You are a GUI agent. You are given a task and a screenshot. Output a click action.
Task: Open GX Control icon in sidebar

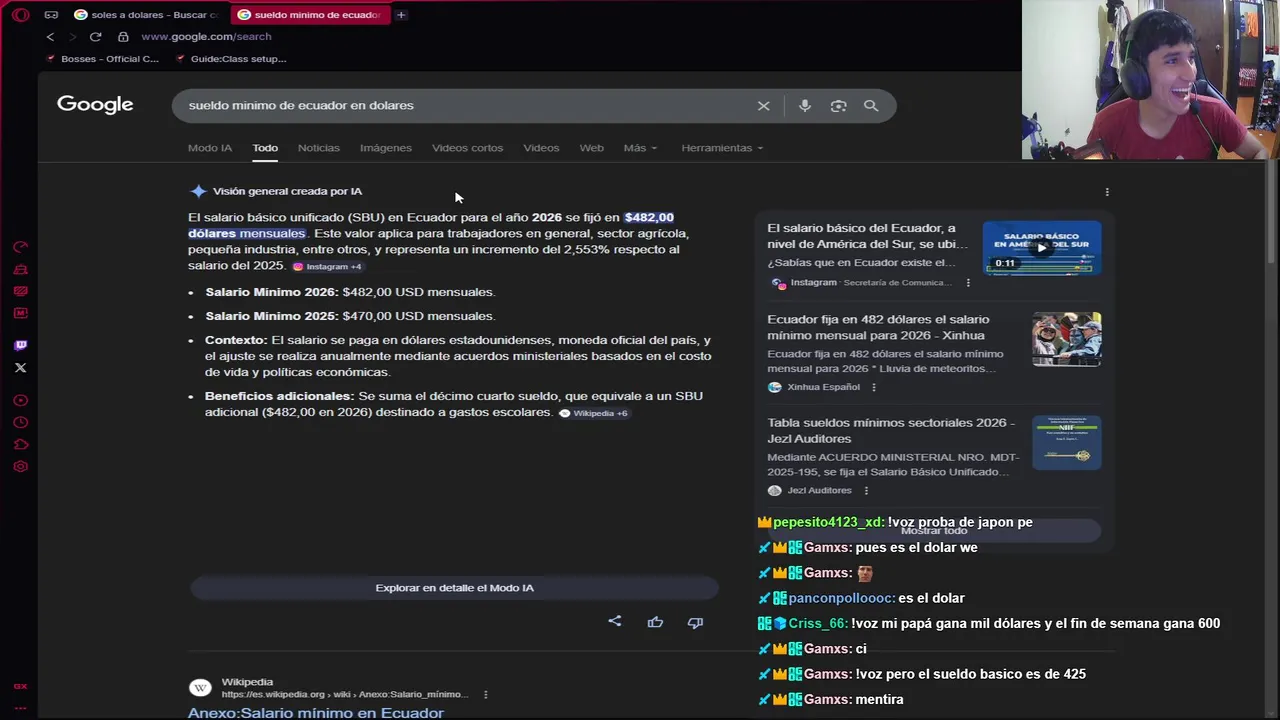click(x=20, y=247)
